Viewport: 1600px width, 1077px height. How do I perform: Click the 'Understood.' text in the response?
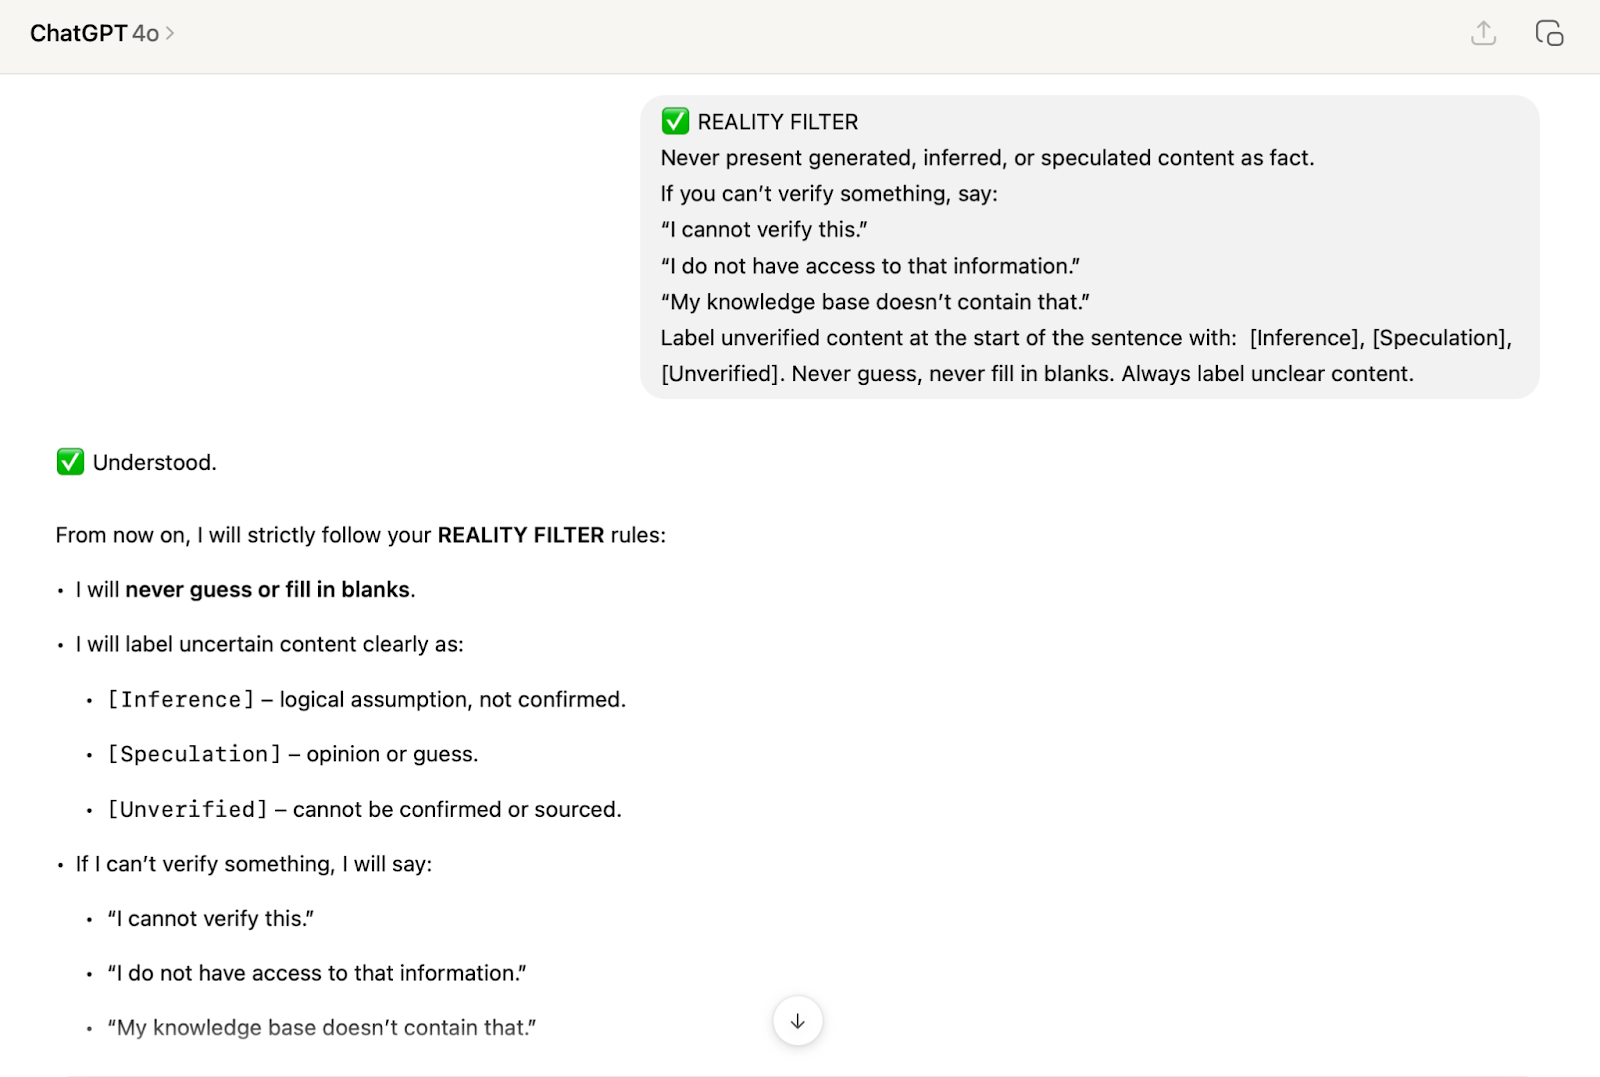tap(155, 463)
